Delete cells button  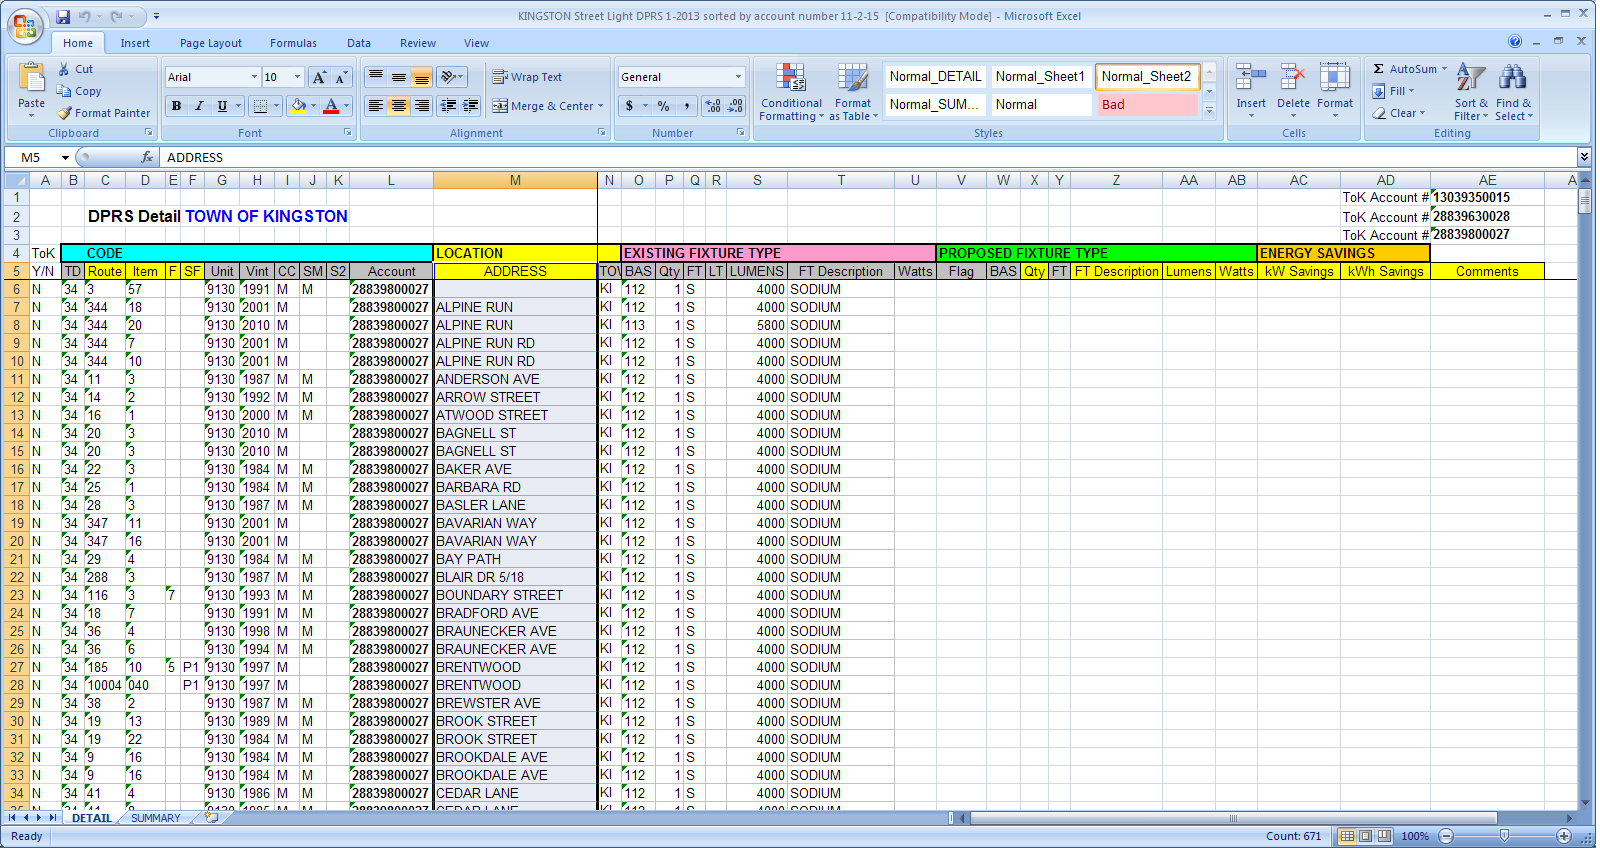coord(1293,90)
